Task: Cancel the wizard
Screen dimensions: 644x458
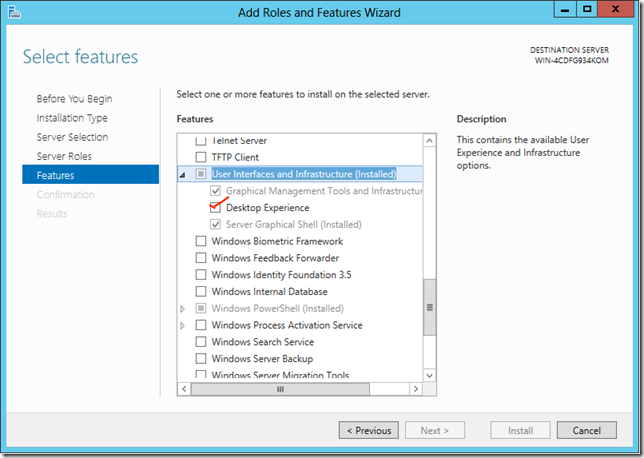Action: pyautogui.click(x=586, y=430)
